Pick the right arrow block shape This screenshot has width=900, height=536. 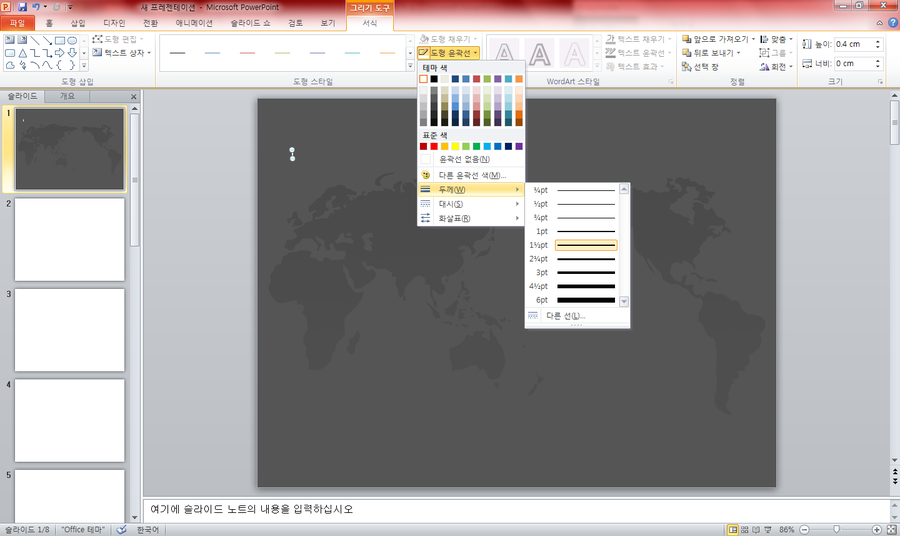60,53
